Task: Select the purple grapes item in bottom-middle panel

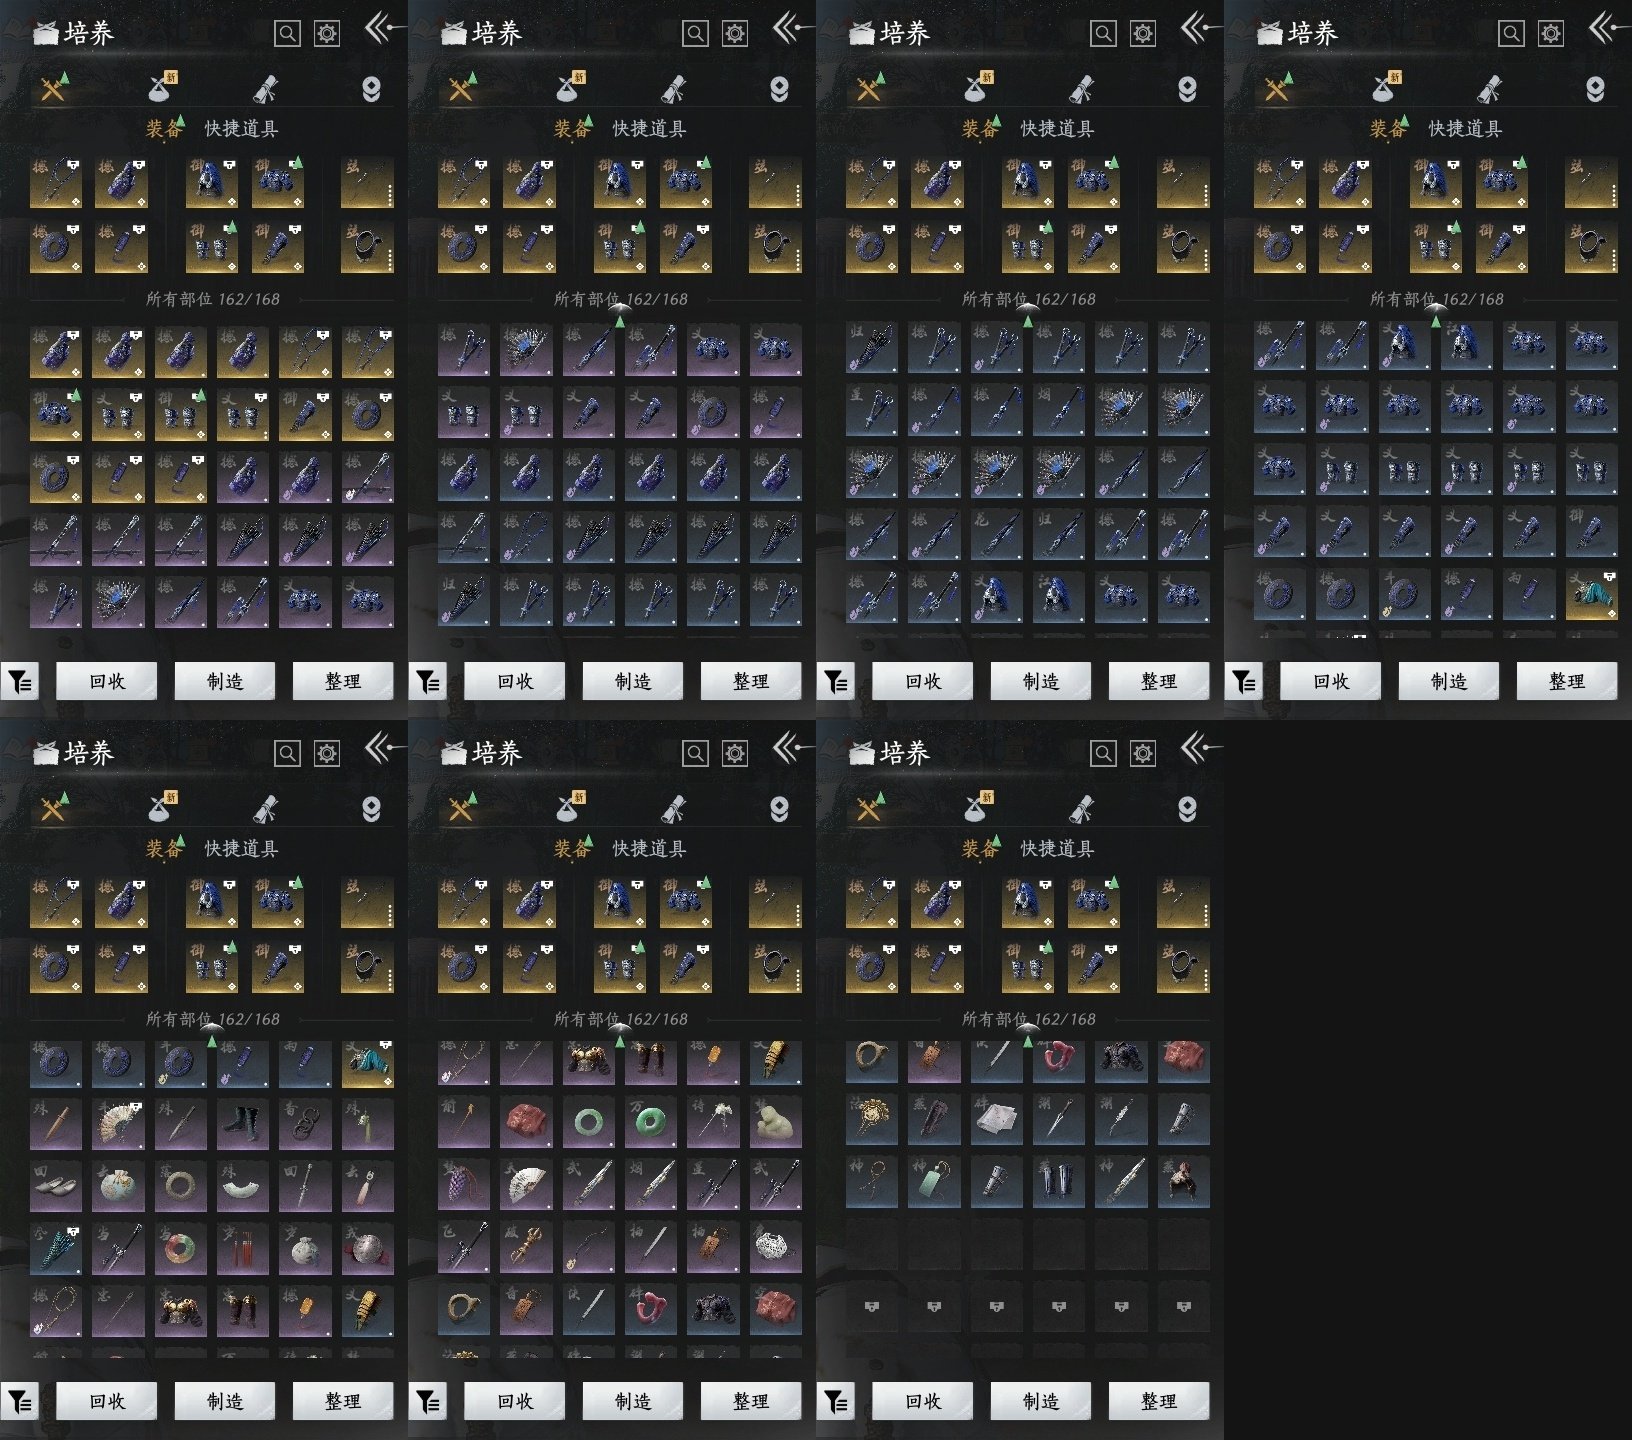Action: point(464,1185)
